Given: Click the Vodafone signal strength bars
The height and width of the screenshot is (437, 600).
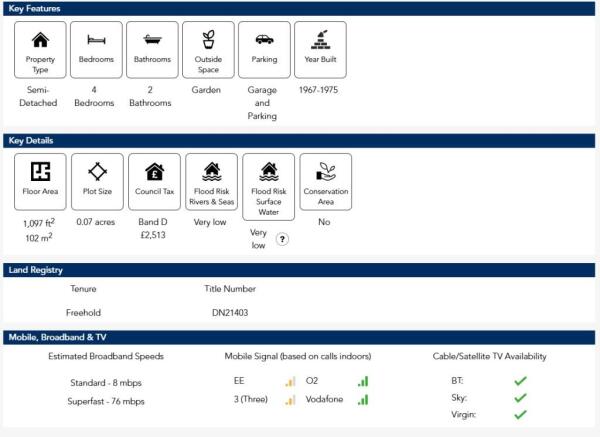Looking at the screenshot, I should pos(363,400).
